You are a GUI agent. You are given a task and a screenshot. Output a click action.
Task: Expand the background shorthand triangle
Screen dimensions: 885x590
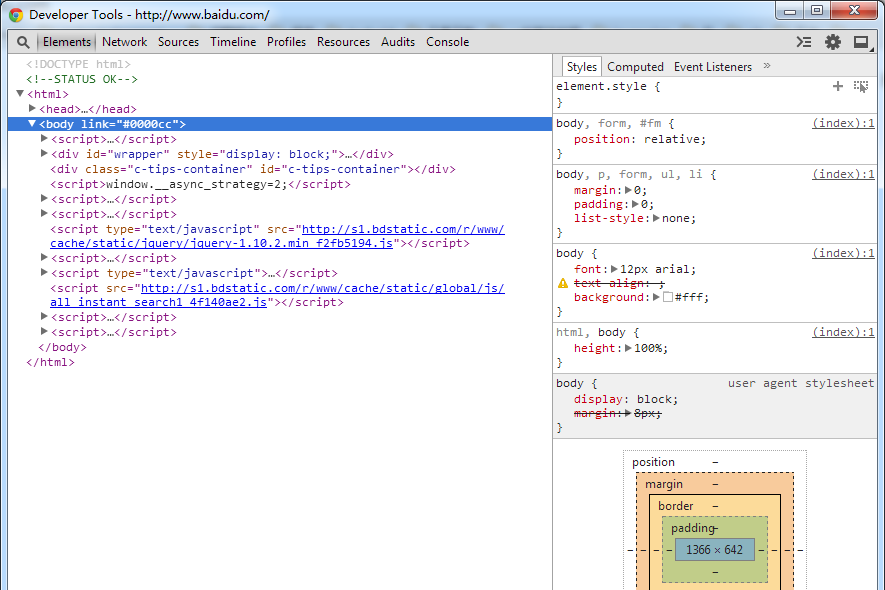pos(656,297)
